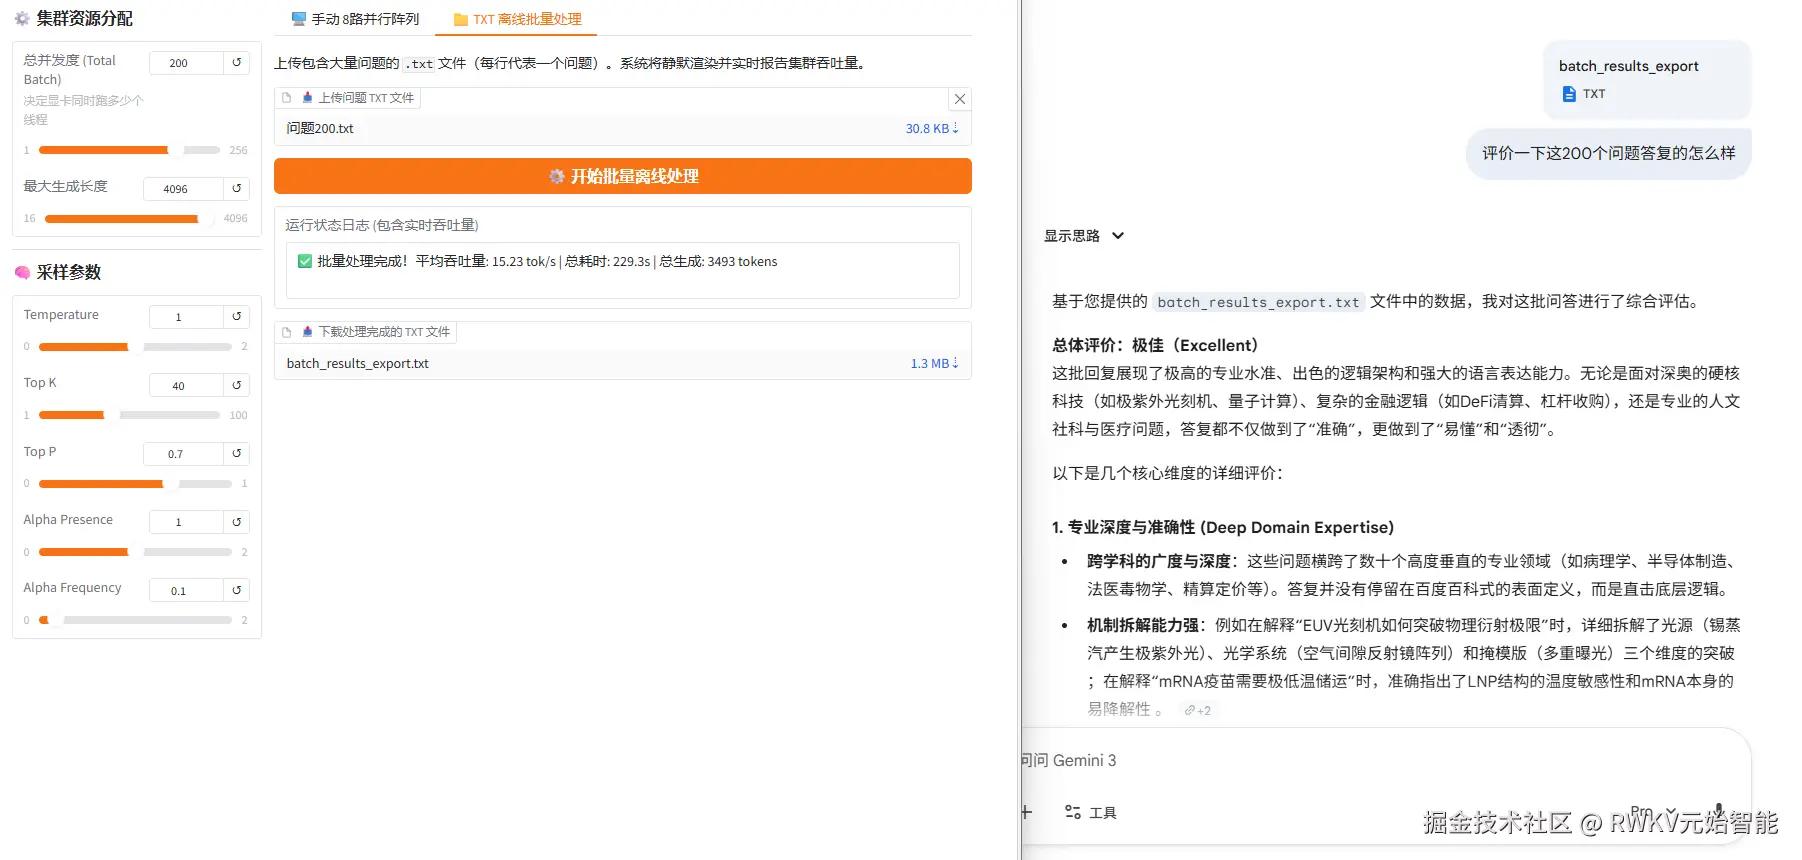Image resolution: width=1802 pixels, height=860 pixels.
Task: Click inline code batch_results_export.txt in reply
Action: pyautogui.click(x=1258, y=302)
